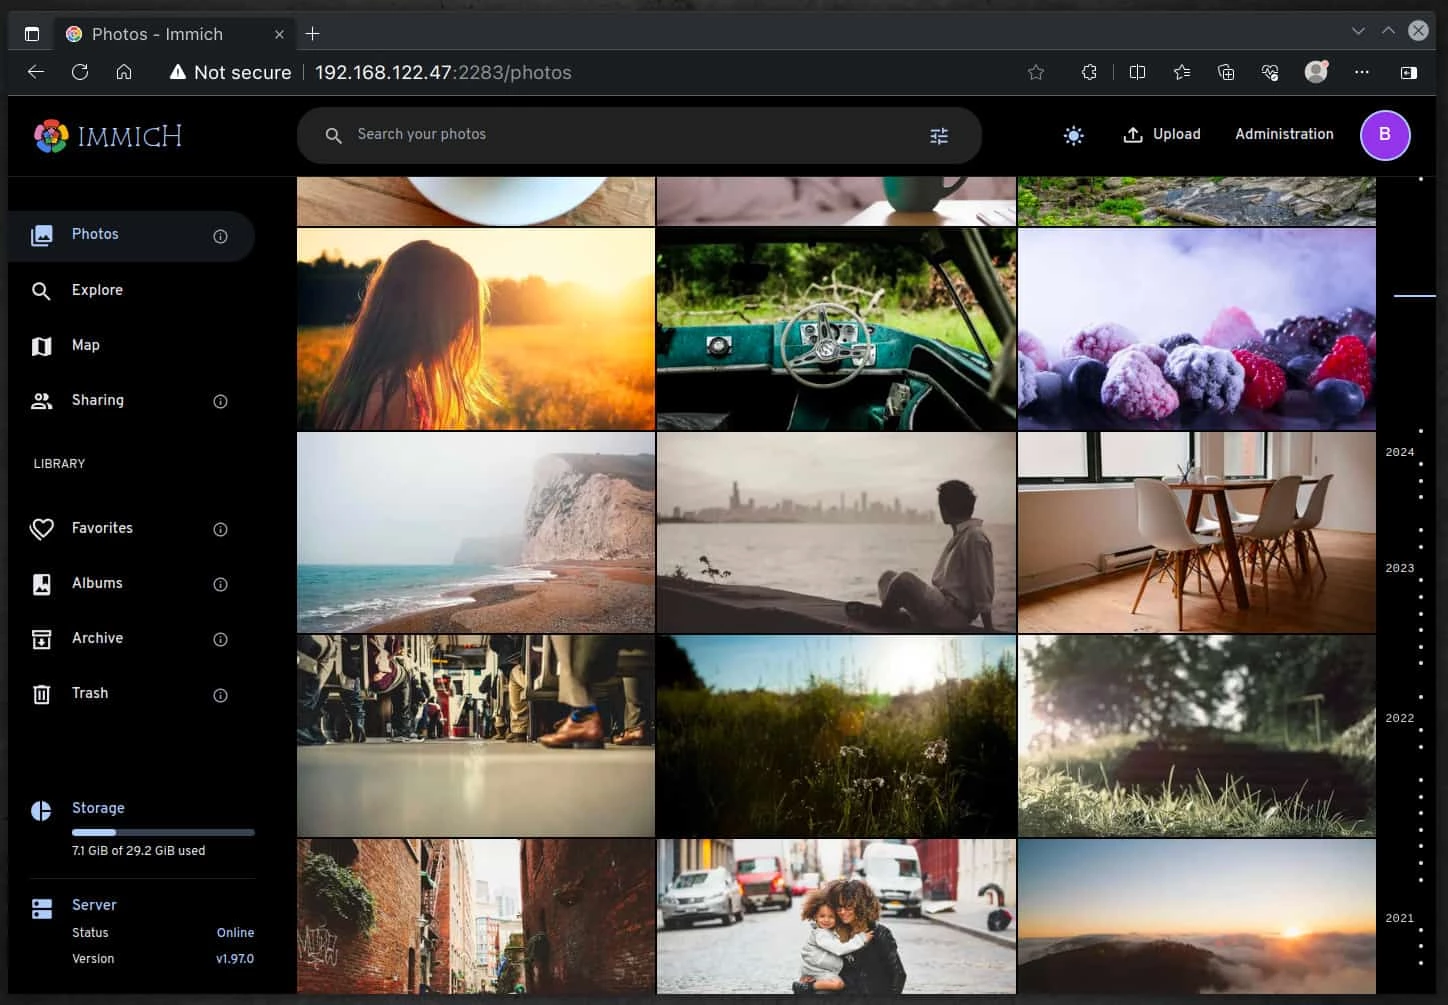Open the Map view
The width and height of the screenshot is (1448, 1005).
(131, 345)
